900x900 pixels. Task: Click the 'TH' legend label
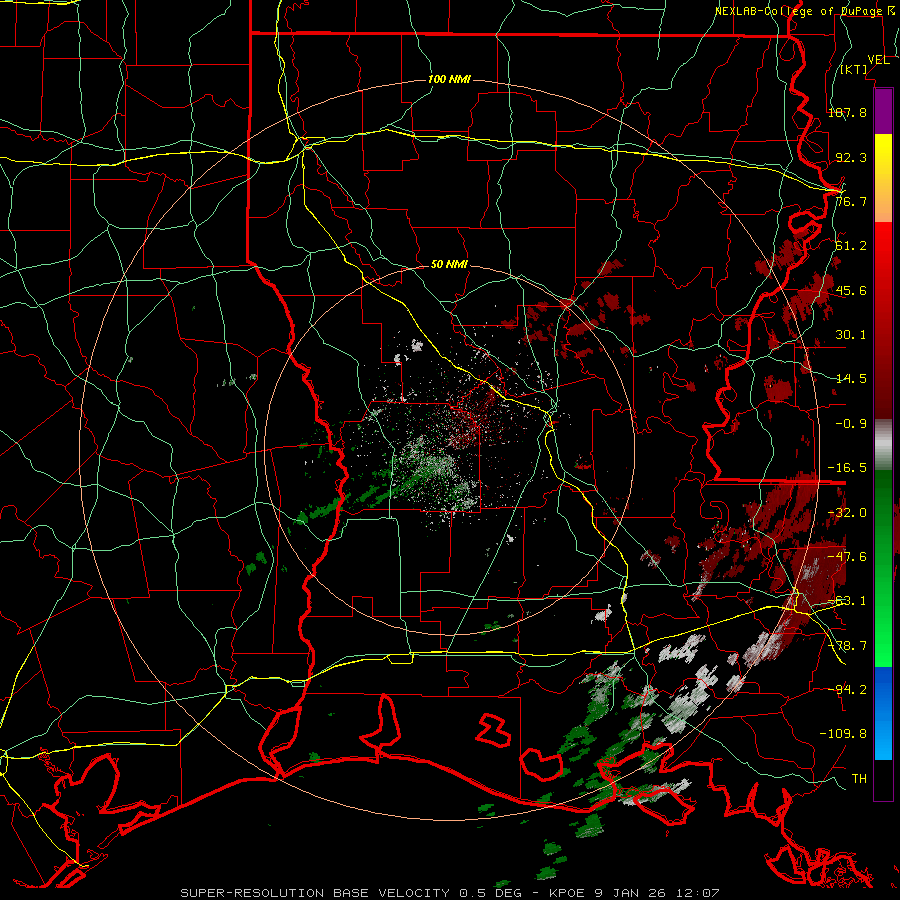(x=859, y=779)
